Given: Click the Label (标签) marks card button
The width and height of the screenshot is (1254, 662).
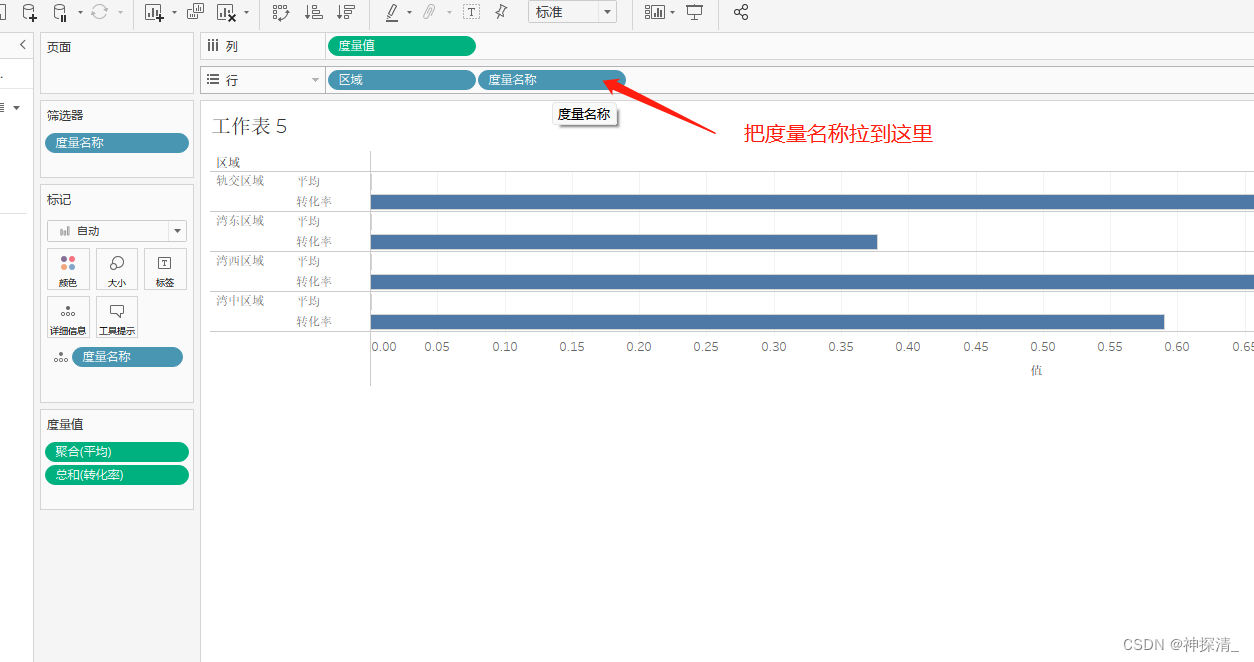Looking at the screenshot, I should pos(165,268).
